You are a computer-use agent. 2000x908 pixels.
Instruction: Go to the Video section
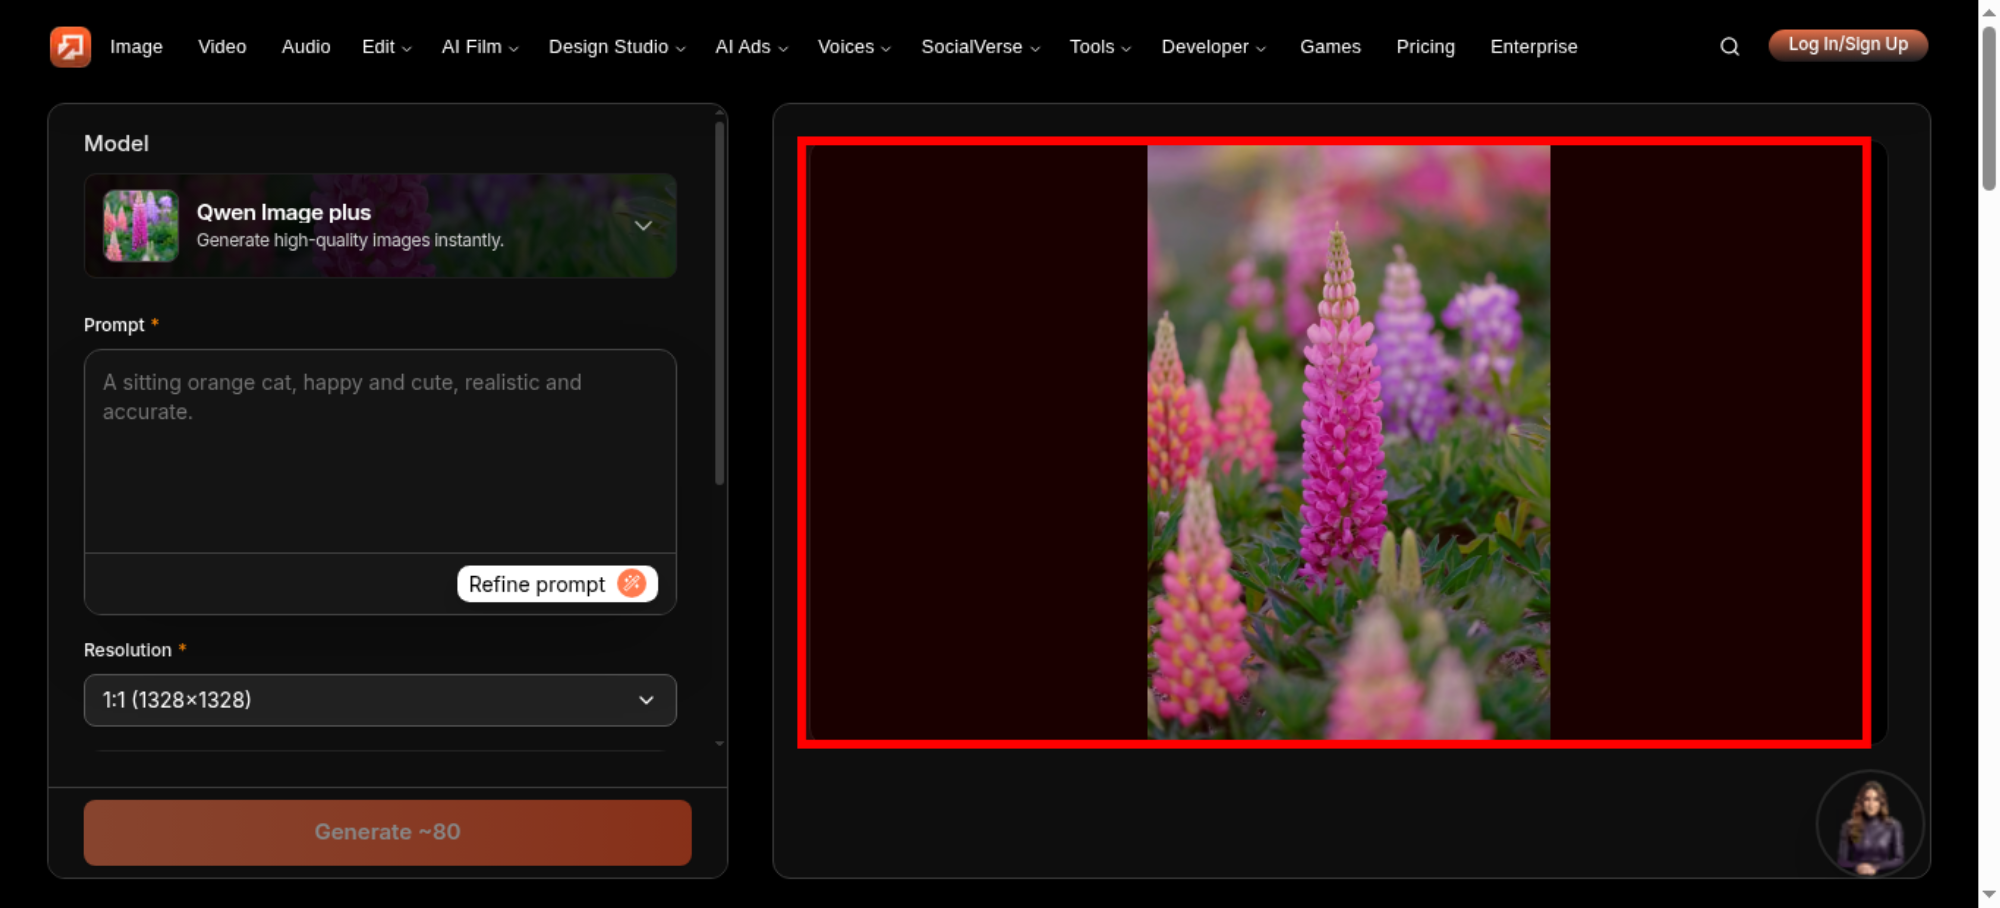[x=222, y=47]
